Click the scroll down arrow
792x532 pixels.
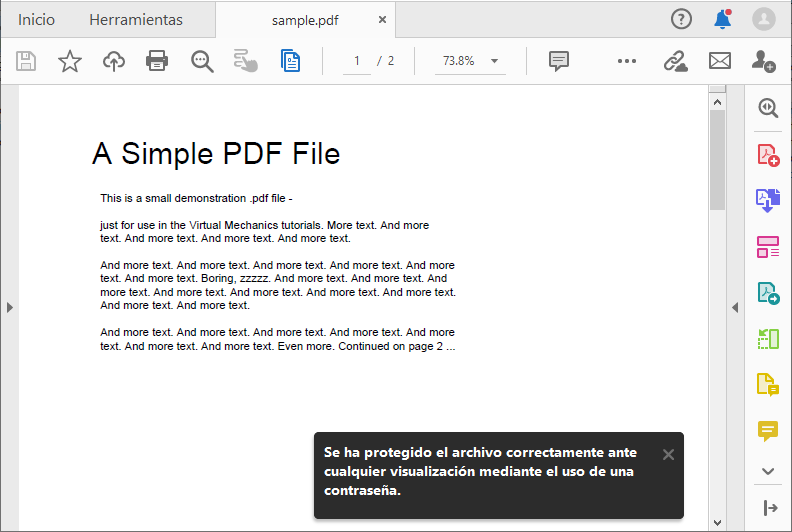point(717,522)
